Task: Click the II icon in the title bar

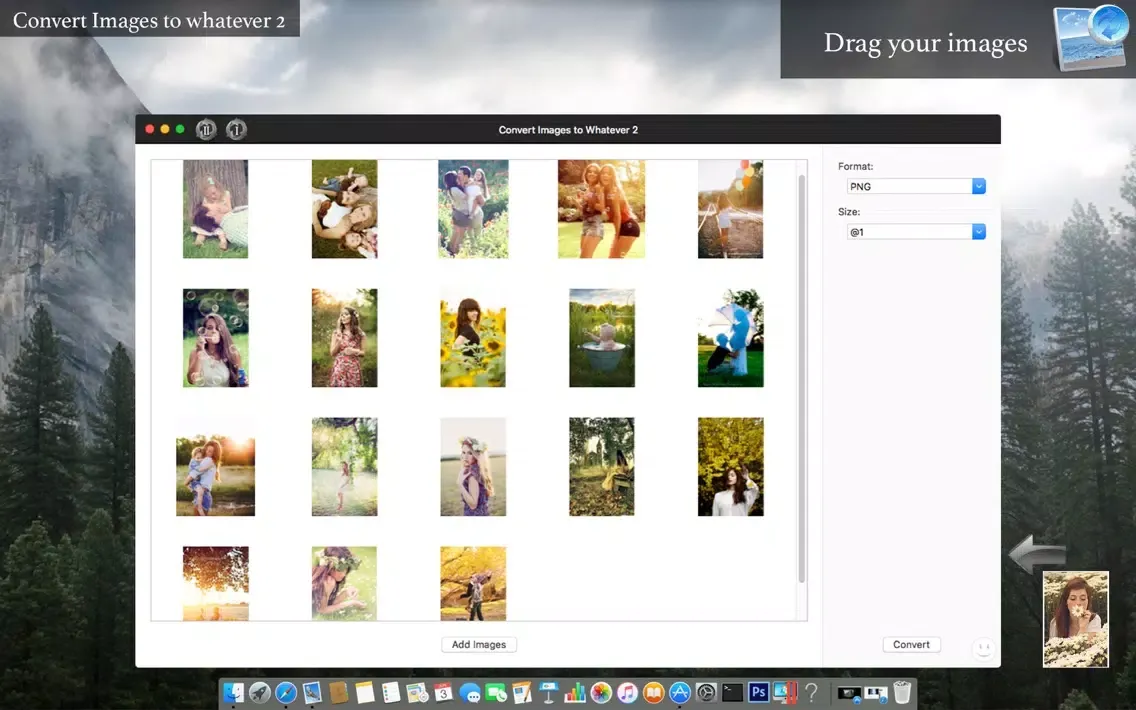Action: 205,129
